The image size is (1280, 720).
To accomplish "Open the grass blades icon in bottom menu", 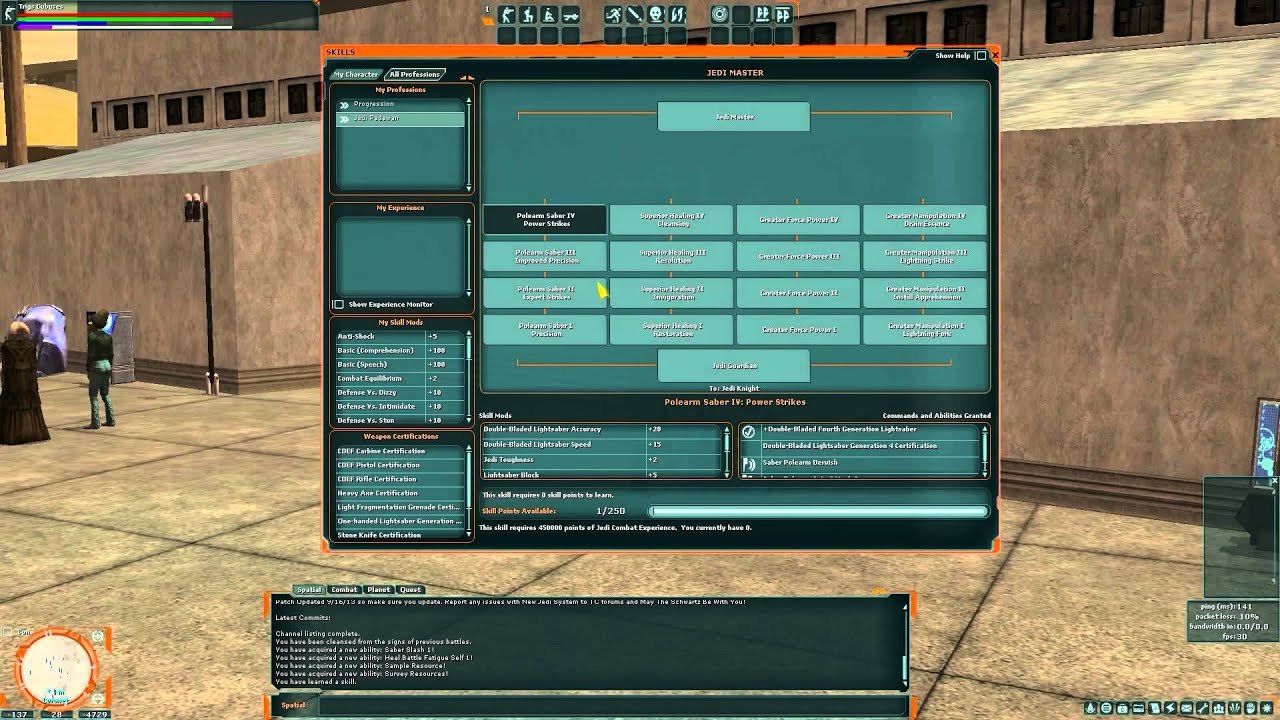I will (1235, 708).
